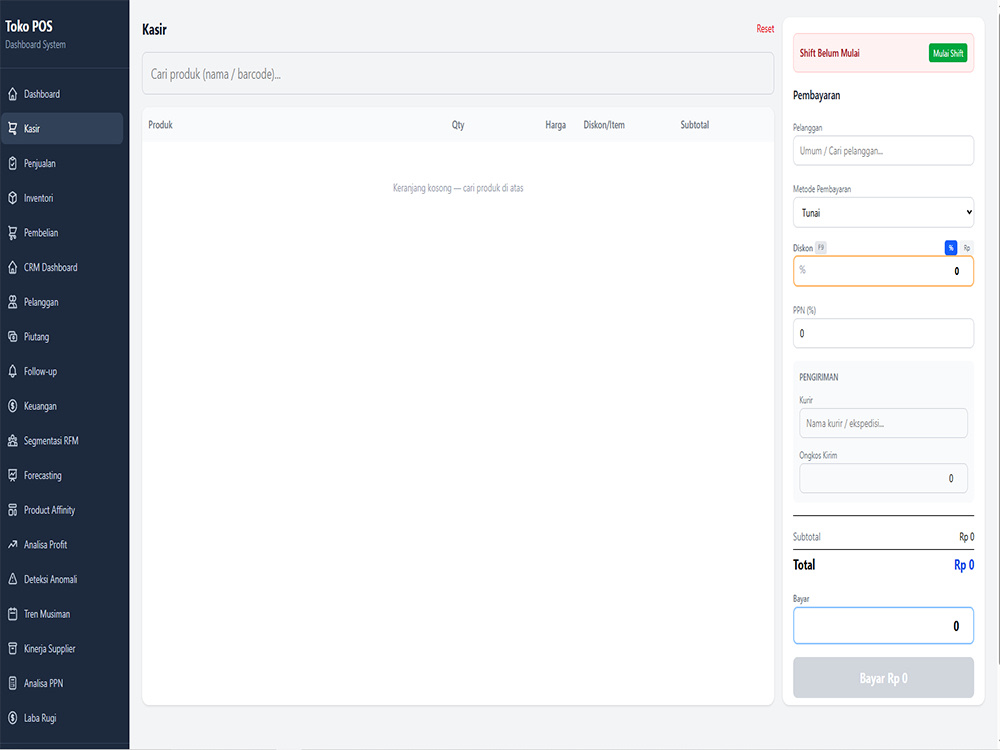
Task: Click the Laba Rugi coin icon
Action: (x=13, y=718)
